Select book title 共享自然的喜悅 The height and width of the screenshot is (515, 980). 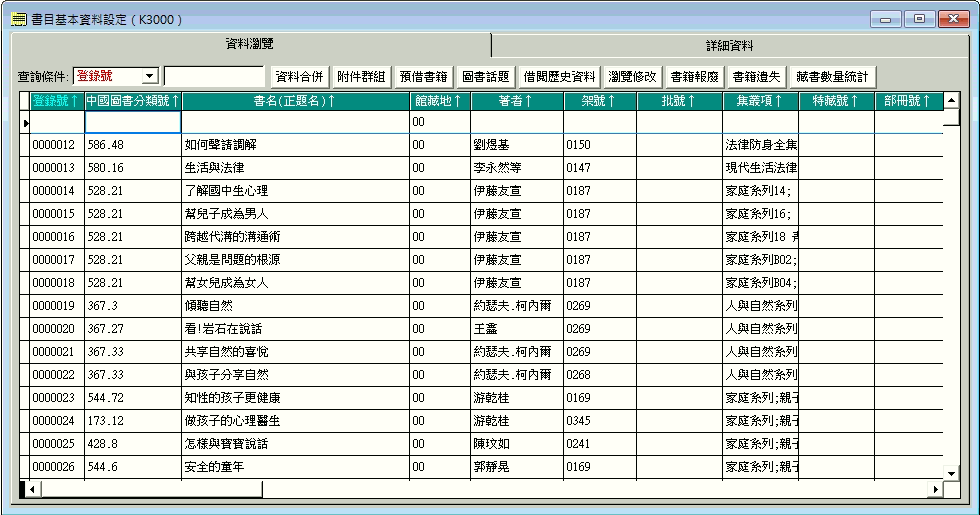(x=226, y=352)
